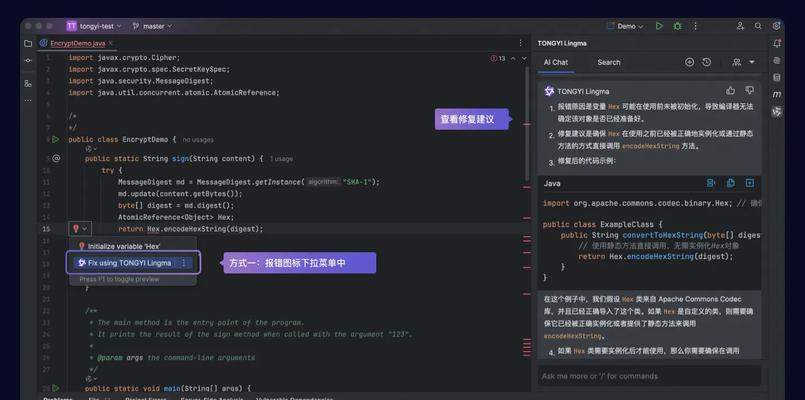Viewport: 805px width, 400px height.
Task: Open the Structure tool window icon
Action: [28, 83]
